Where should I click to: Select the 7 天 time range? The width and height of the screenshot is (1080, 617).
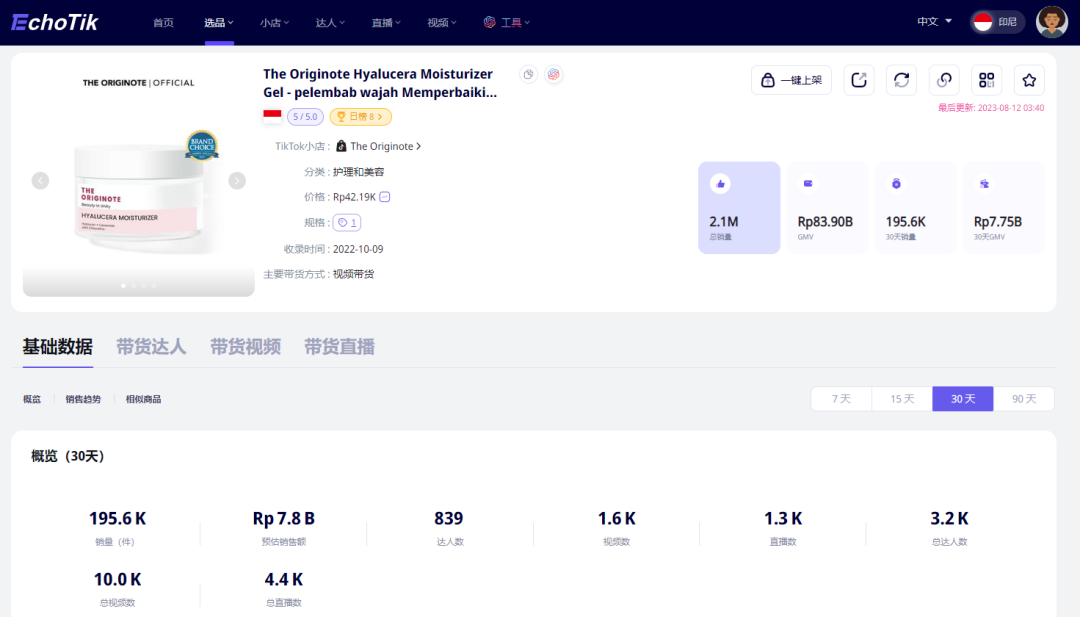(841, 399)
